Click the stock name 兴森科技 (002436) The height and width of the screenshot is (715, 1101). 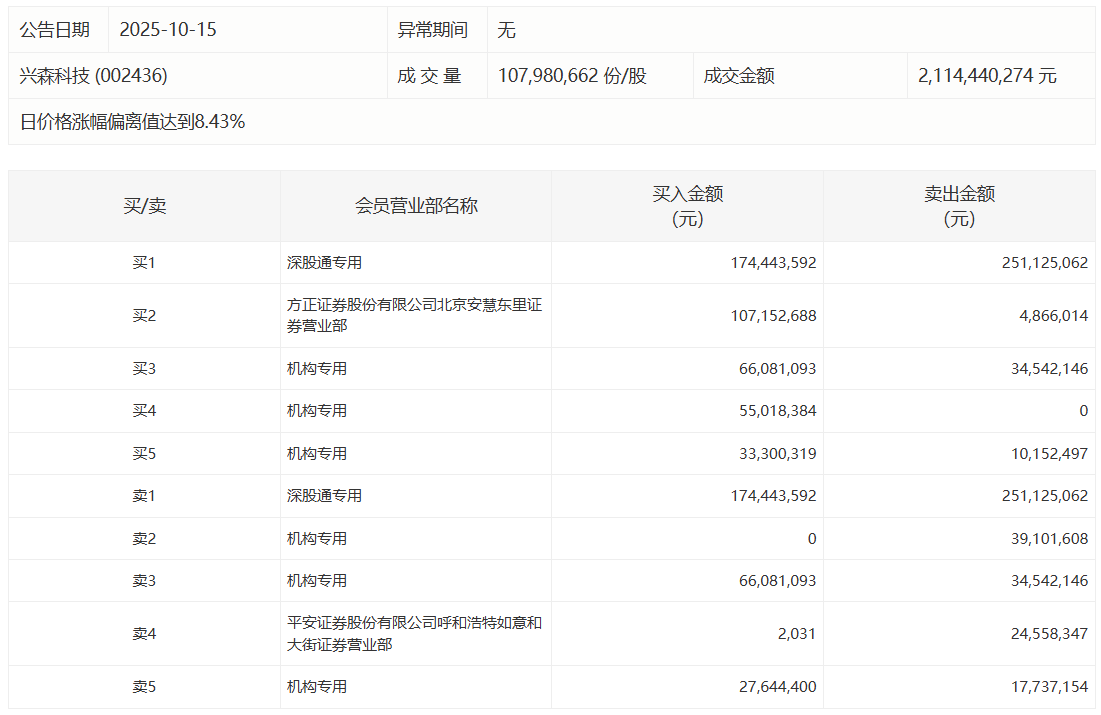(93, 76)
